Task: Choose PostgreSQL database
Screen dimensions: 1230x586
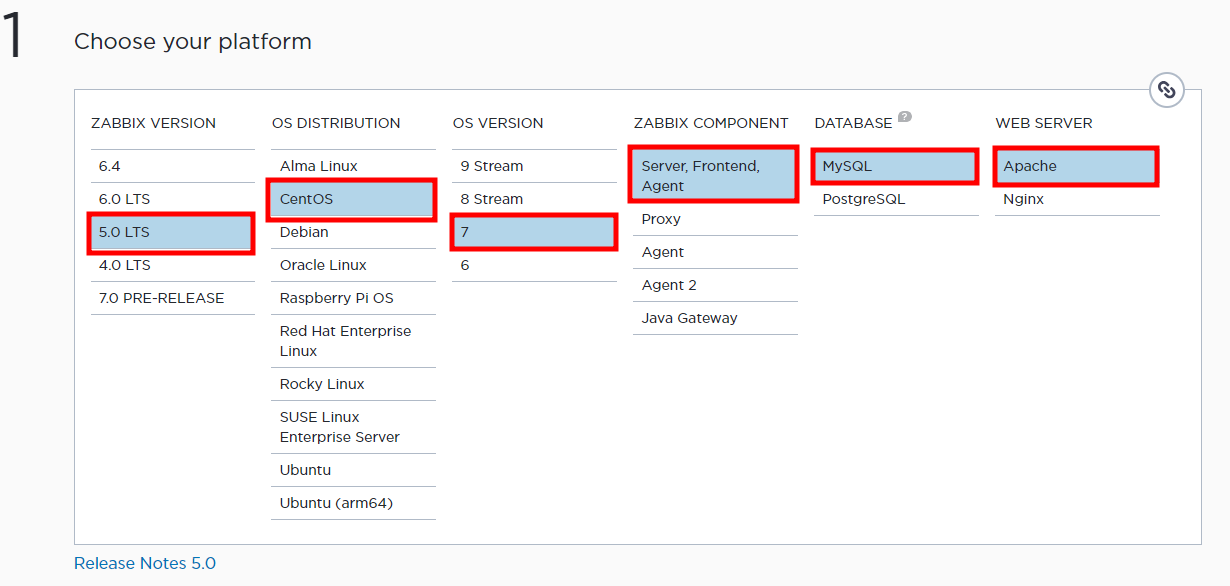Action: click(x=896, y=199)
